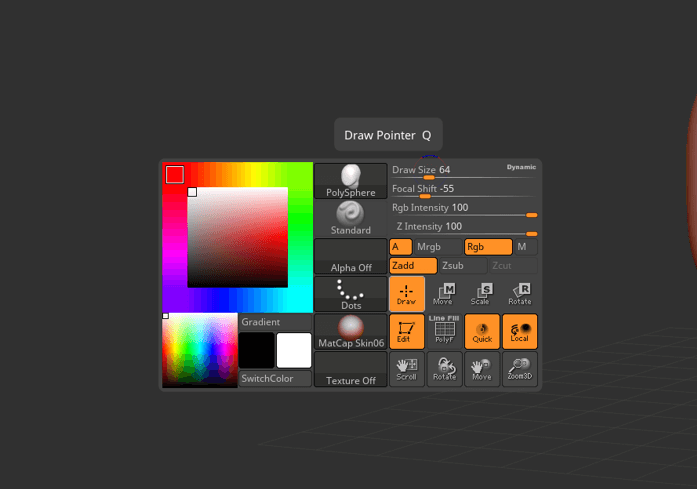697x489 pixels.
Task: Toggle Quick 3D edit icon
Action: click(x=482, y=331)
